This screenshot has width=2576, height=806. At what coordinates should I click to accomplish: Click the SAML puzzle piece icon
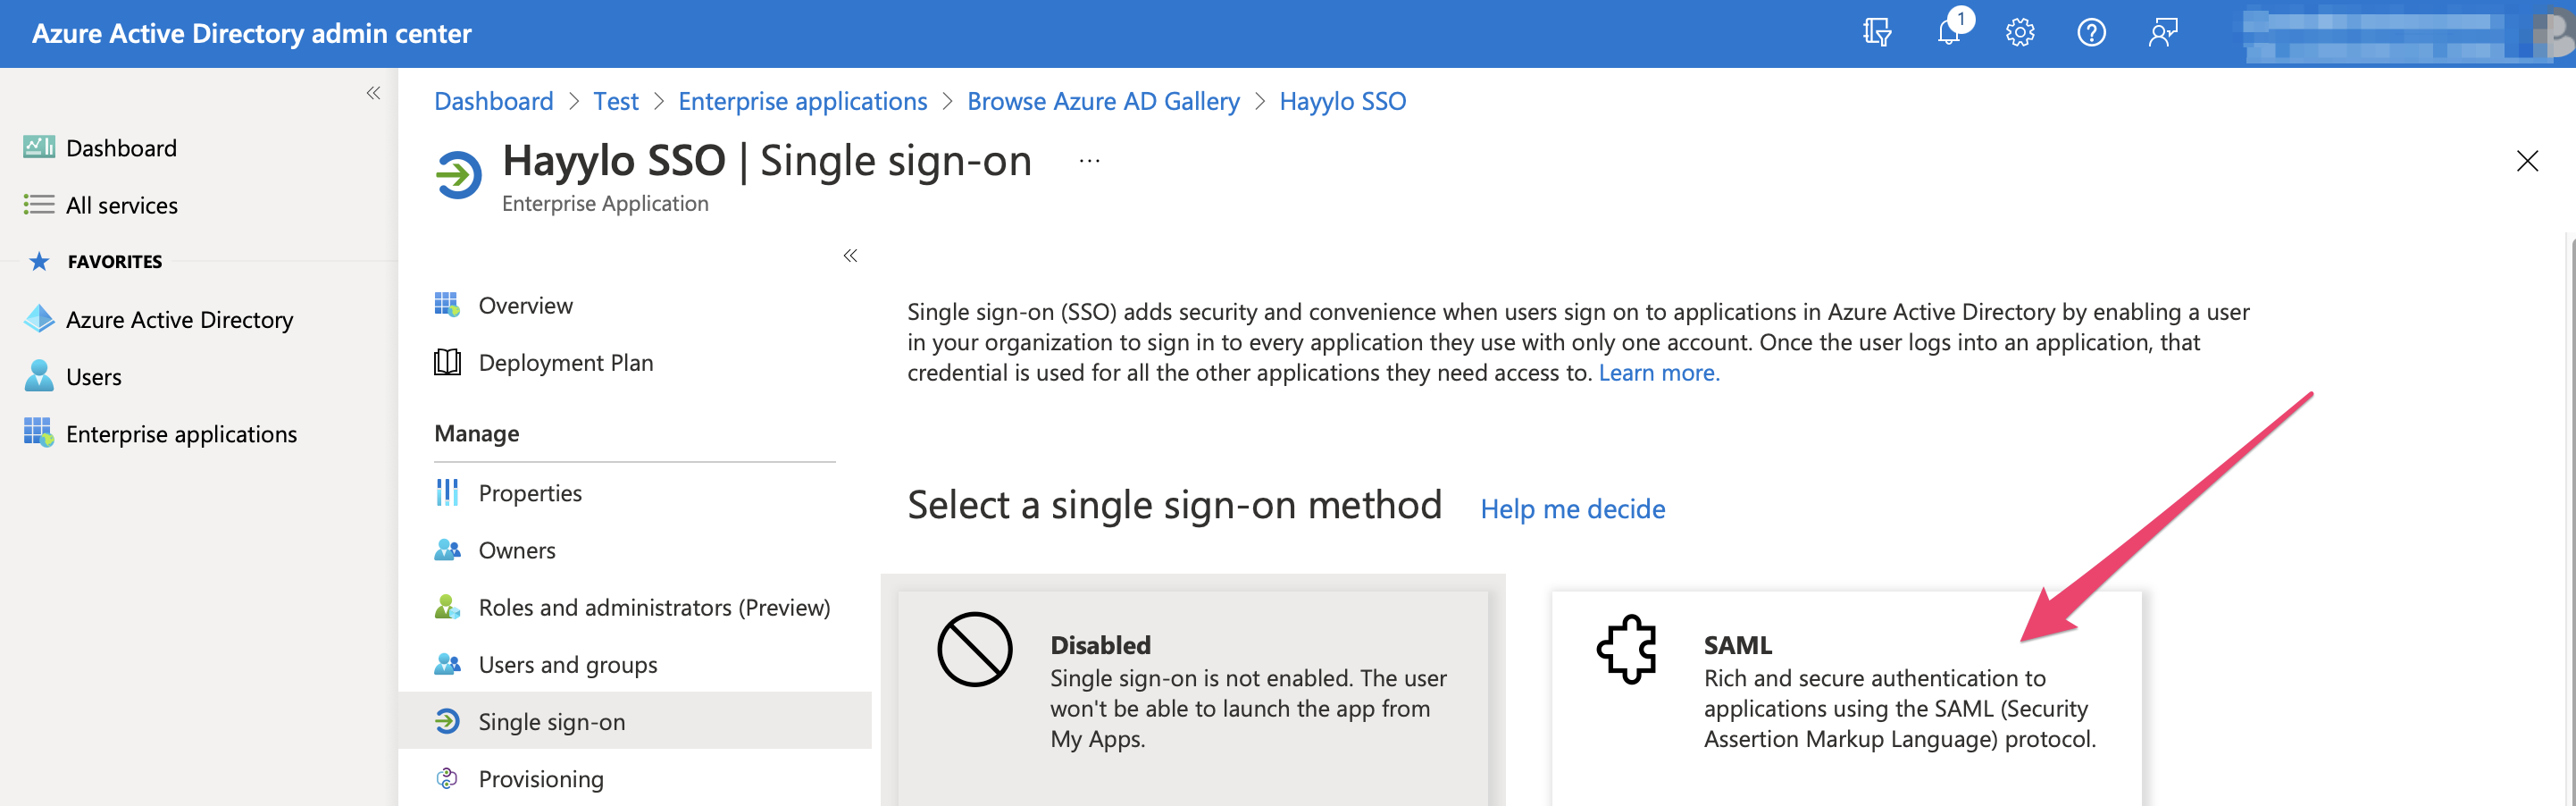1627,649
